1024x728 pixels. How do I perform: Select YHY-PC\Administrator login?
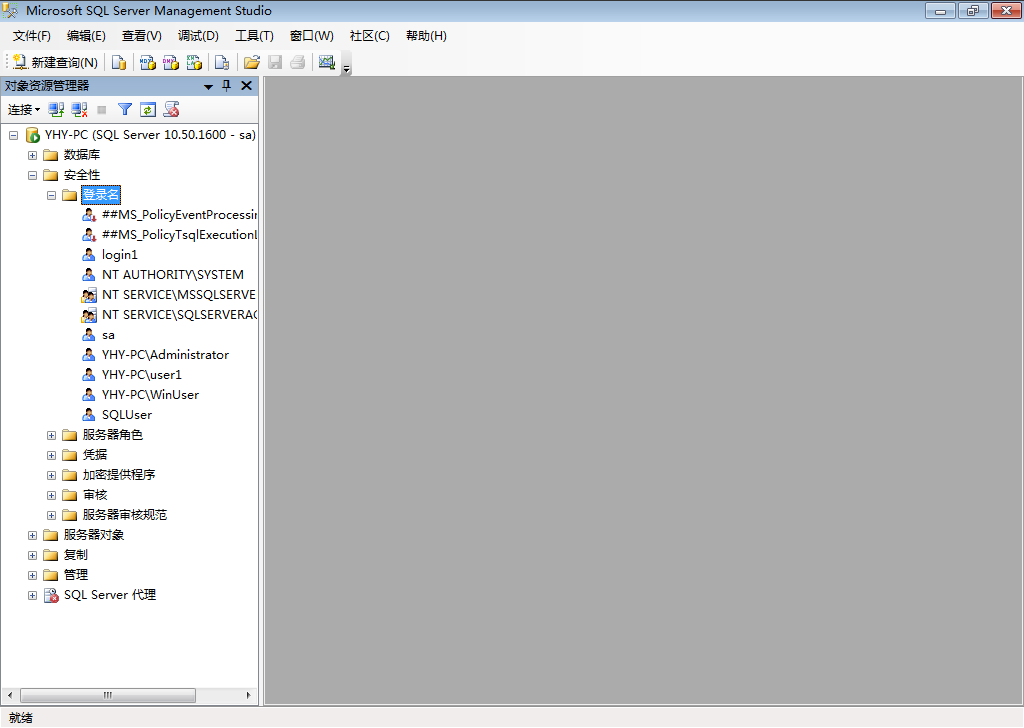165,355
